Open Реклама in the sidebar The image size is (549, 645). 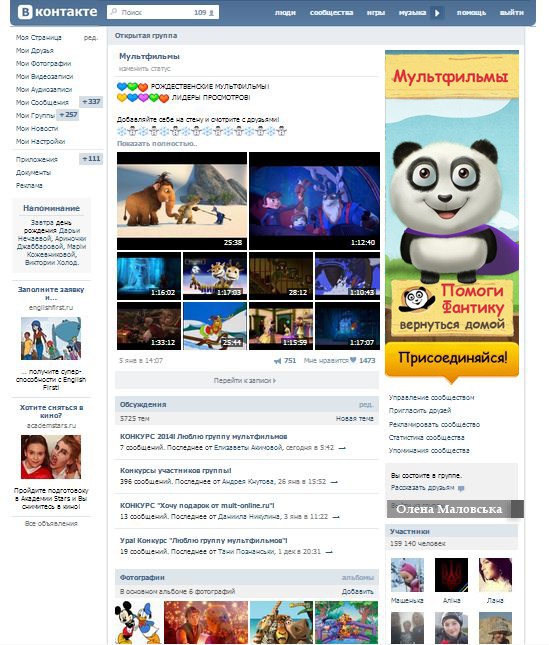coord(29,186)
